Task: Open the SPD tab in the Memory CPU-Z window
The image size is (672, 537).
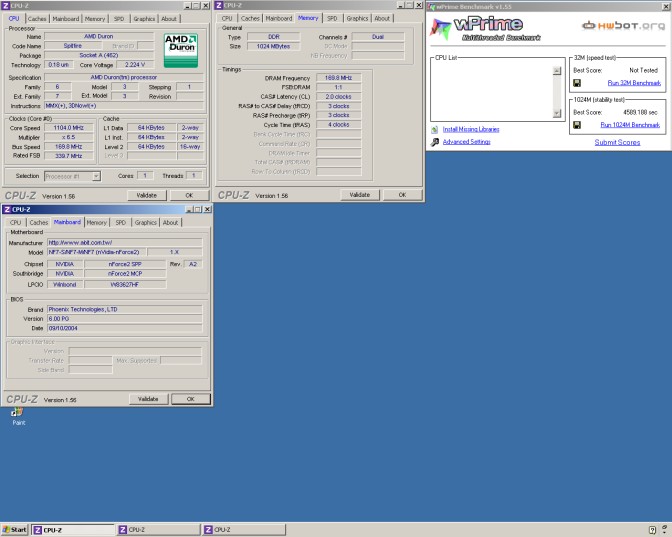Action: point(332,18)
